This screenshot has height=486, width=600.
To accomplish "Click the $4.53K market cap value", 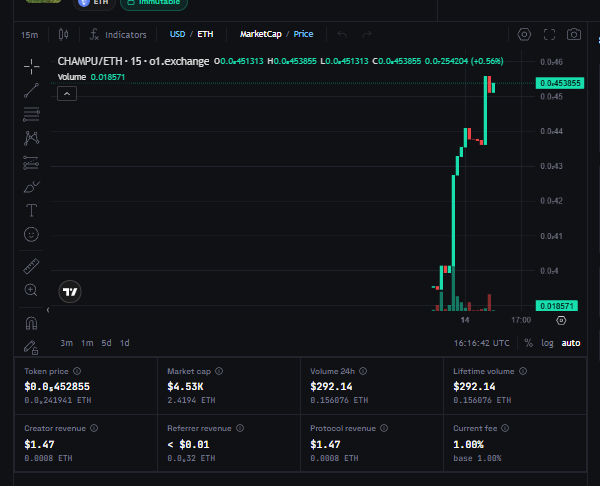I will point(185,387).
